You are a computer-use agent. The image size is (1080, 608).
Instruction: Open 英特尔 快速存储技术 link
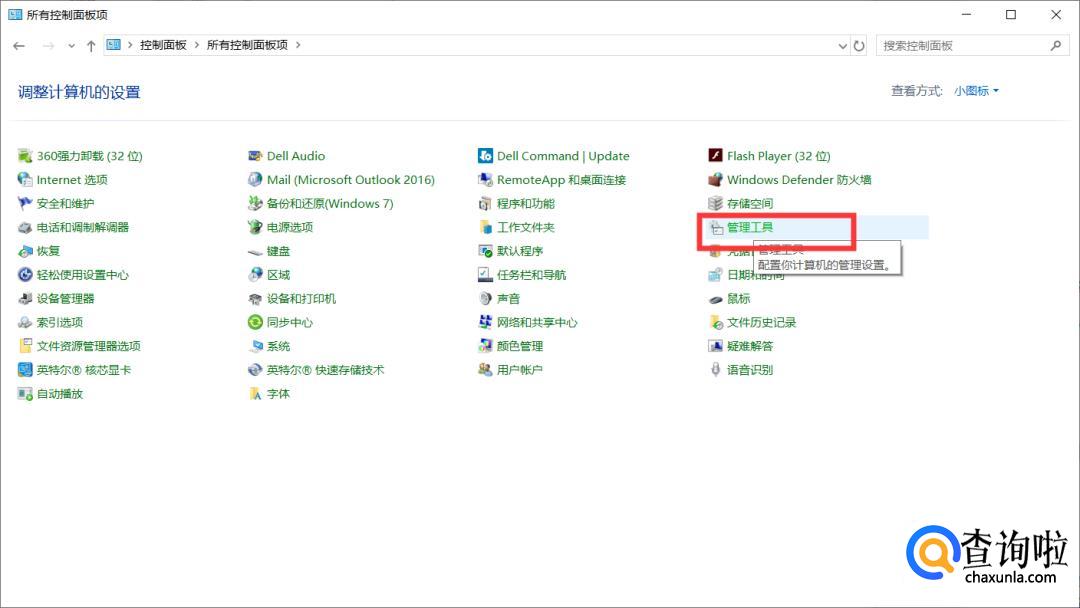click(325, 370)
